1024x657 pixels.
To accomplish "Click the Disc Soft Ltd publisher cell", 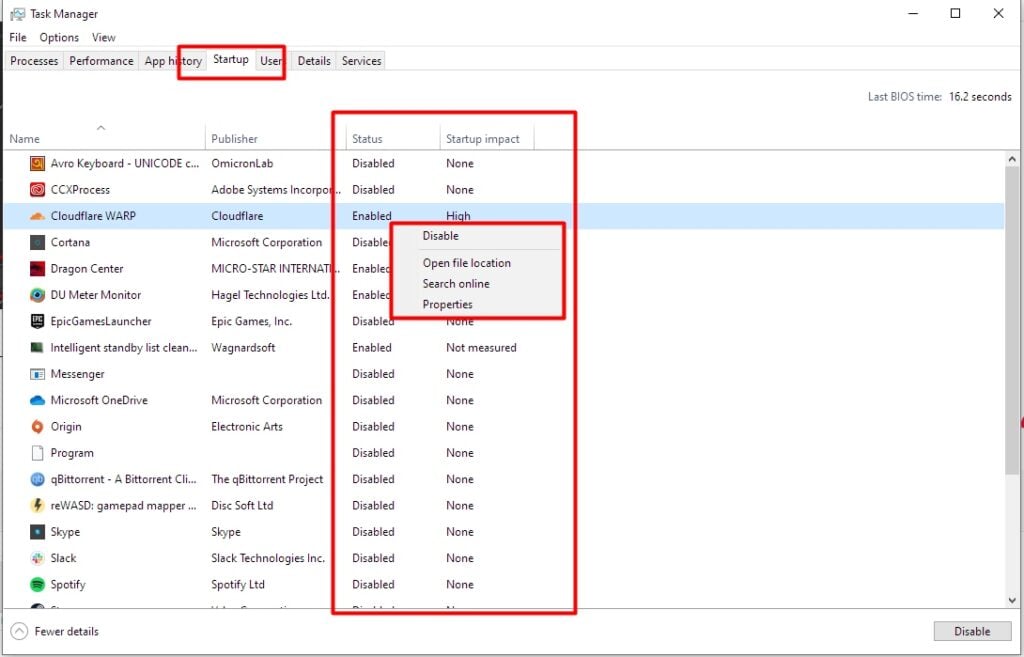I will click(242, 505).
